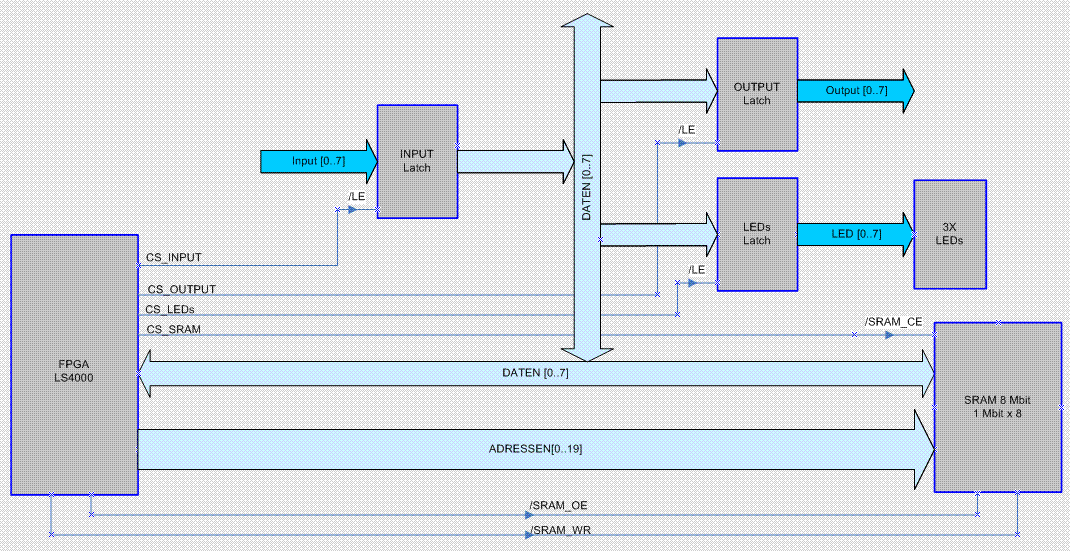Click the Output [0..7] arrow
The height and width of the screenshot is (551, 1070).
pyautogui.click(x=856, y=90)
